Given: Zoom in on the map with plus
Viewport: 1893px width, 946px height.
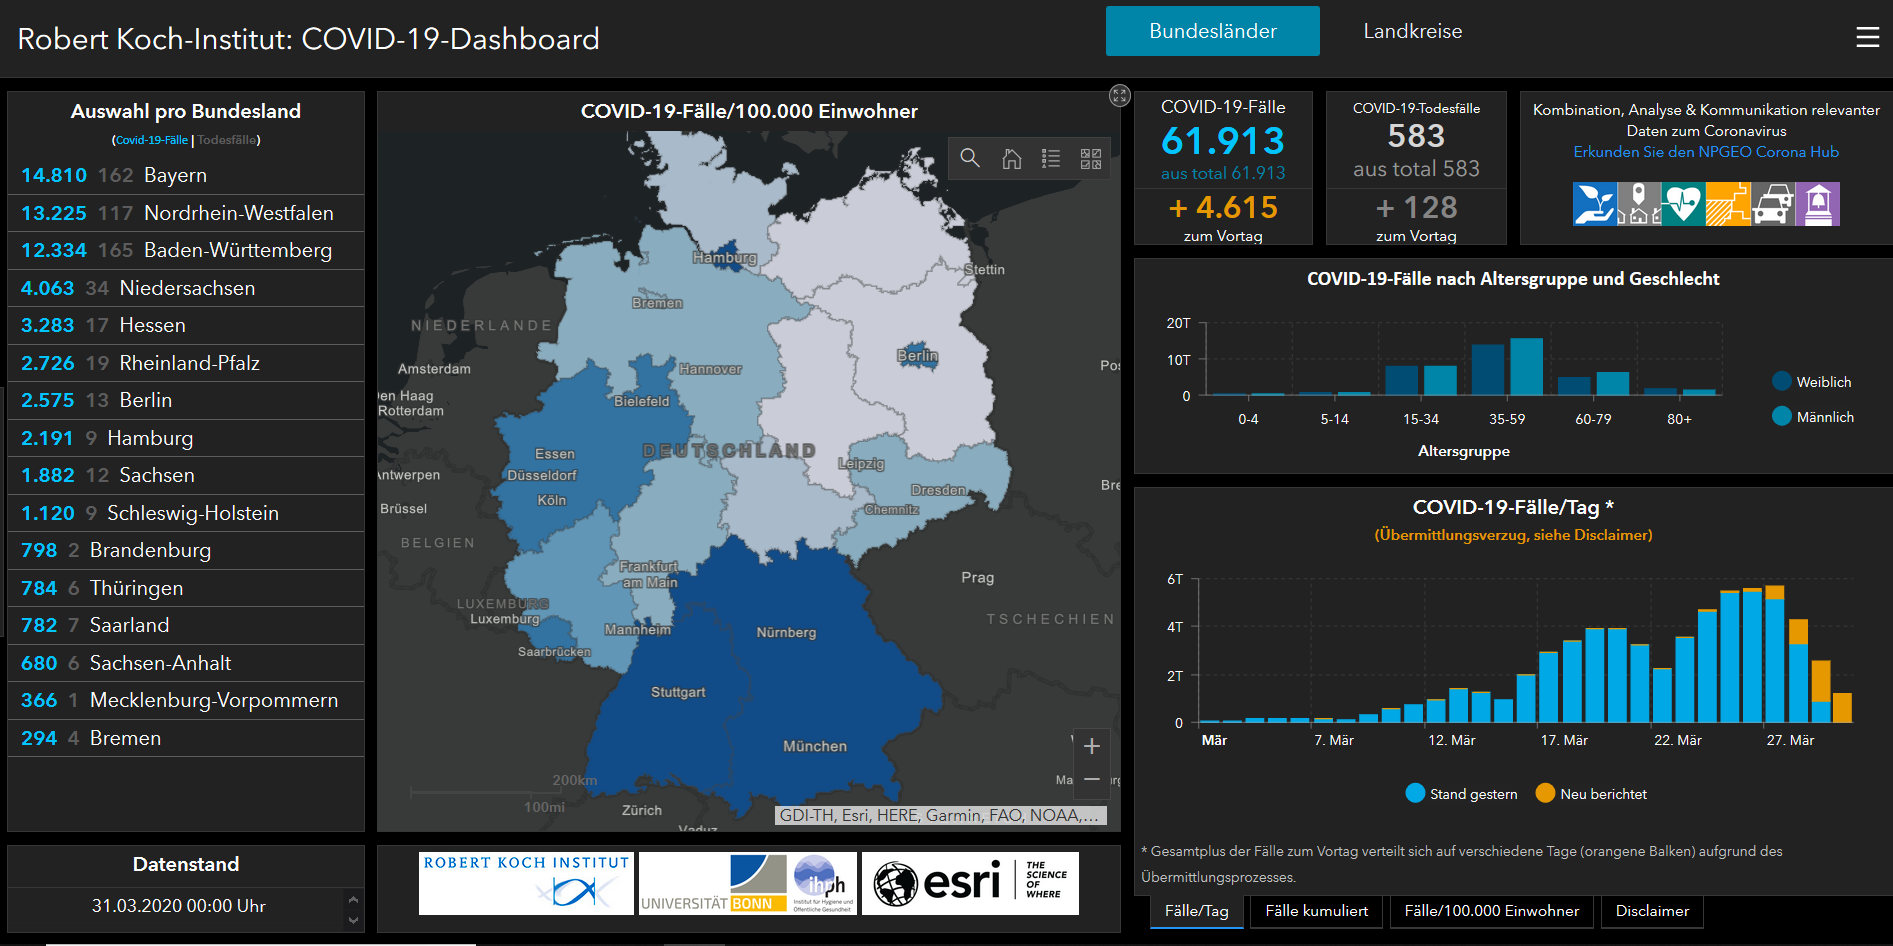Looking at the screenshot, I should (1091, 746).
